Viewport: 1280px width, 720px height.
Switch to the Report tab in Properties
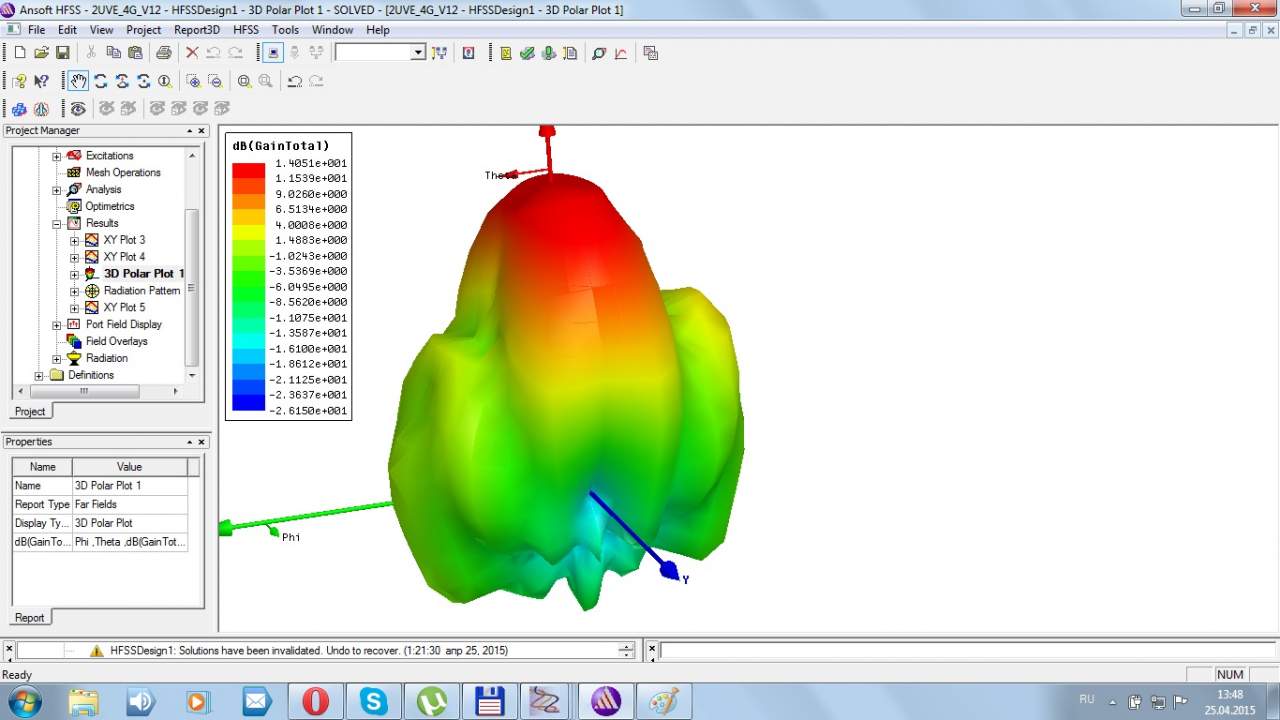point(29,618)
